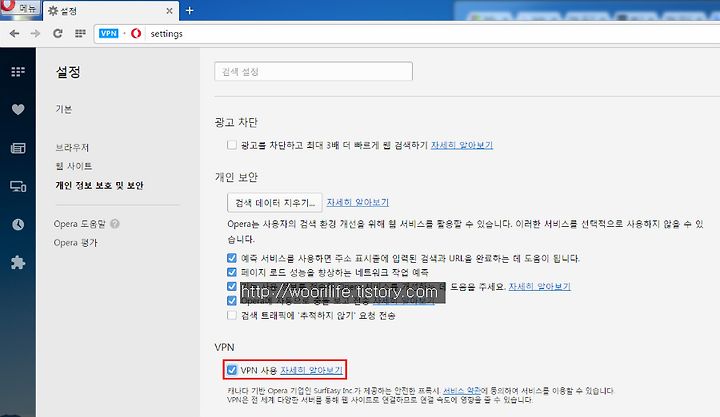Click the 광고 차단 section heading

(x=236, y=122)
